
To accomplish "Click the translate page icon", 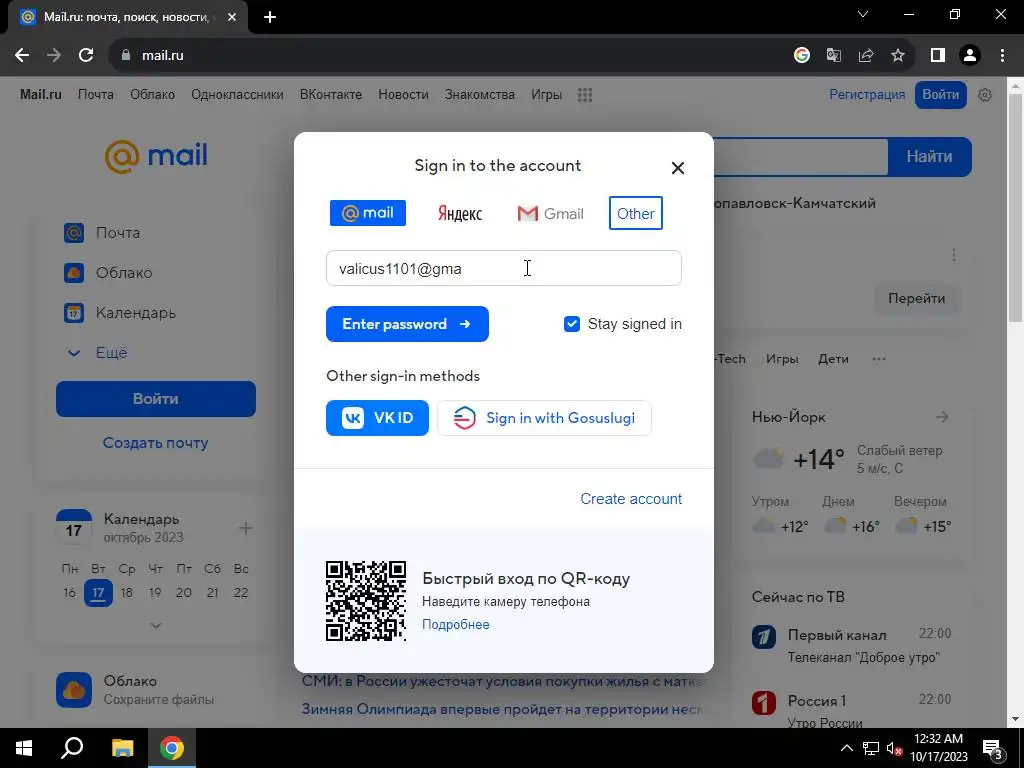I will 834,56.
